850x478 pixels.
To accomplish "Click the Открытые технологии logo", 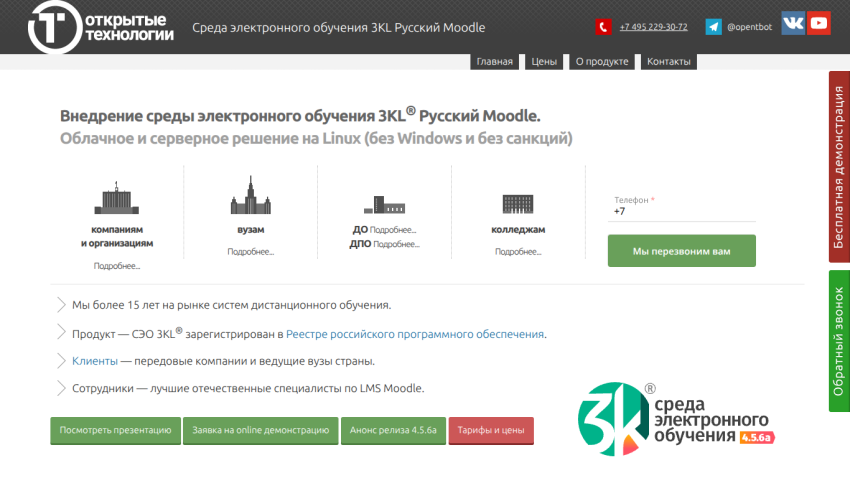I will [x=101, y=27].
